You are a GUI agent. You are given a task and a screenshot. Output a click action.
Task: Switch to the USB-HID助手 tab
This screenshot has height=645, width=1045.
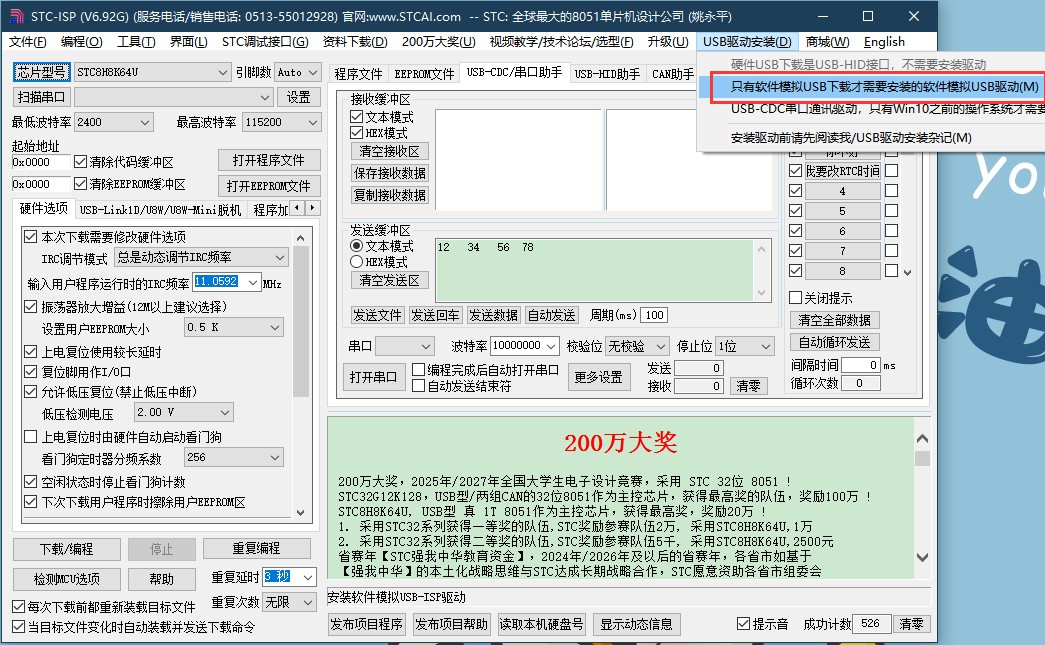point(607,74)
